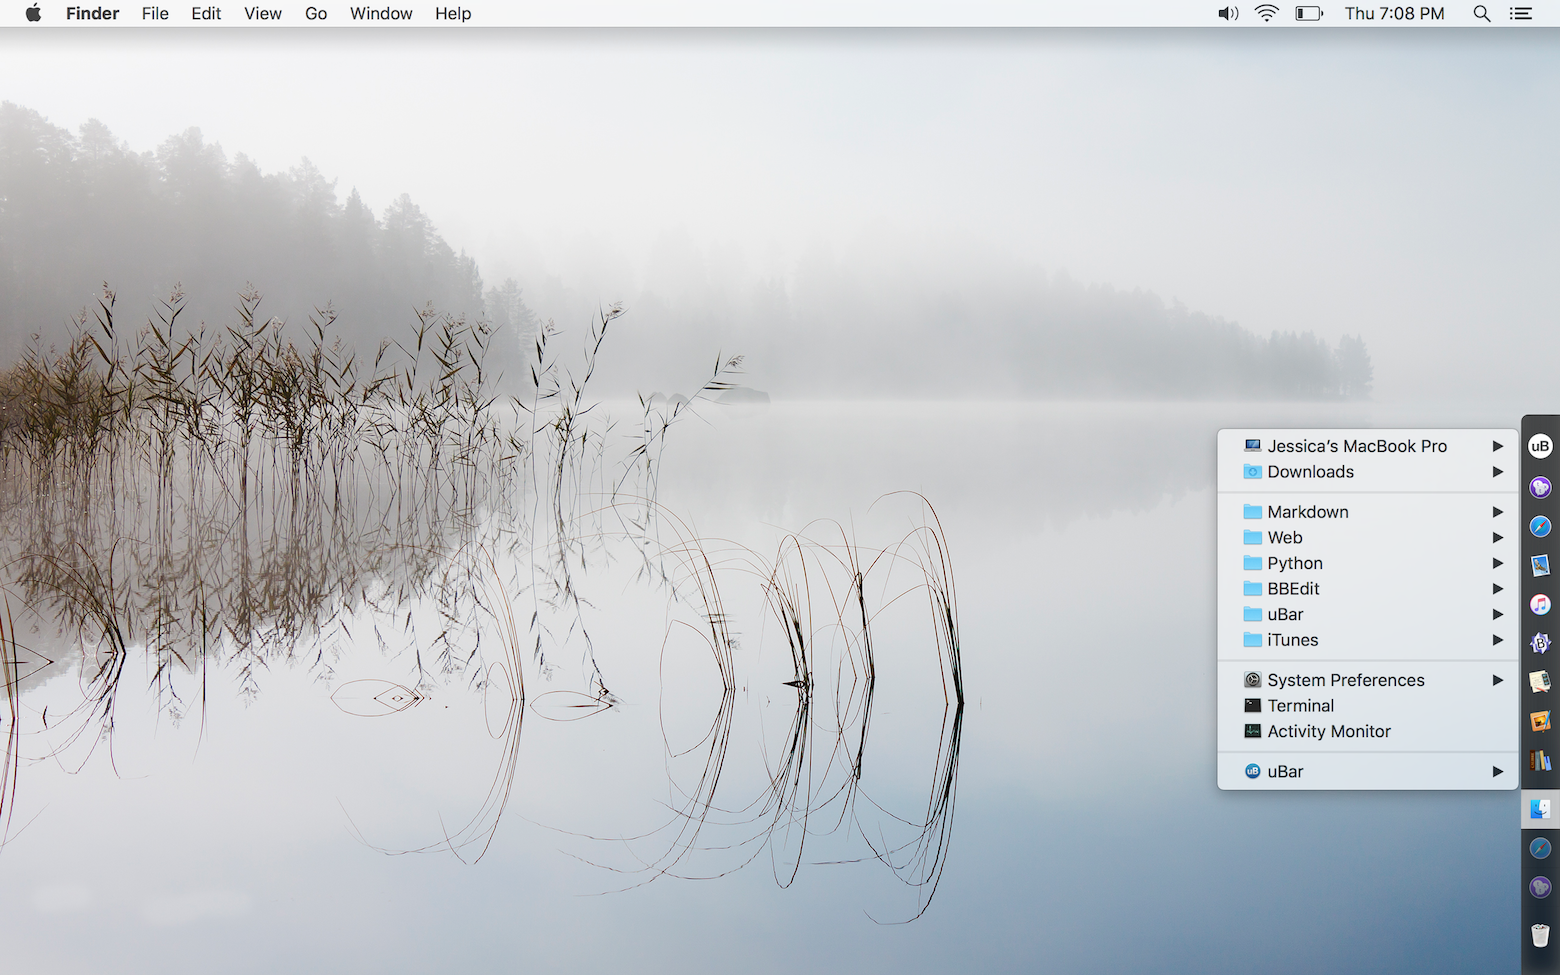
Task: Expand the BBEdit folder submenu
Action: (1368, 589)
